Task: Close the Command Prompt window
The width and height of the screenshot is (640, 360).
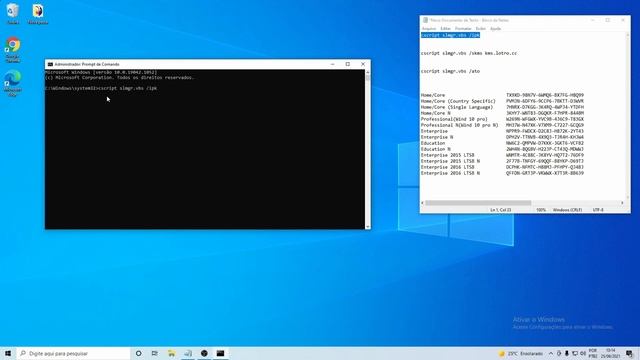Action: click(363, 64)
